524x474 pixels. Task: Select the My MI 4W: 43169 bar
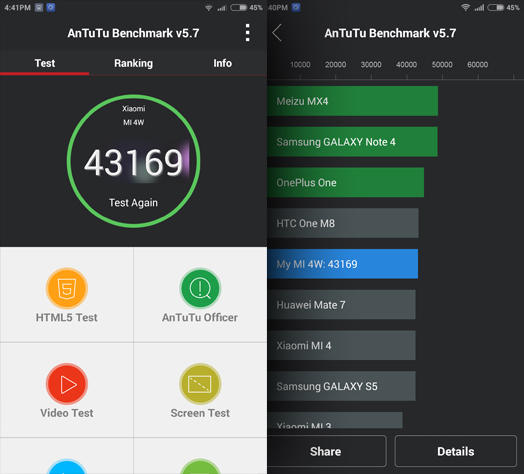(x=343, y=264)
